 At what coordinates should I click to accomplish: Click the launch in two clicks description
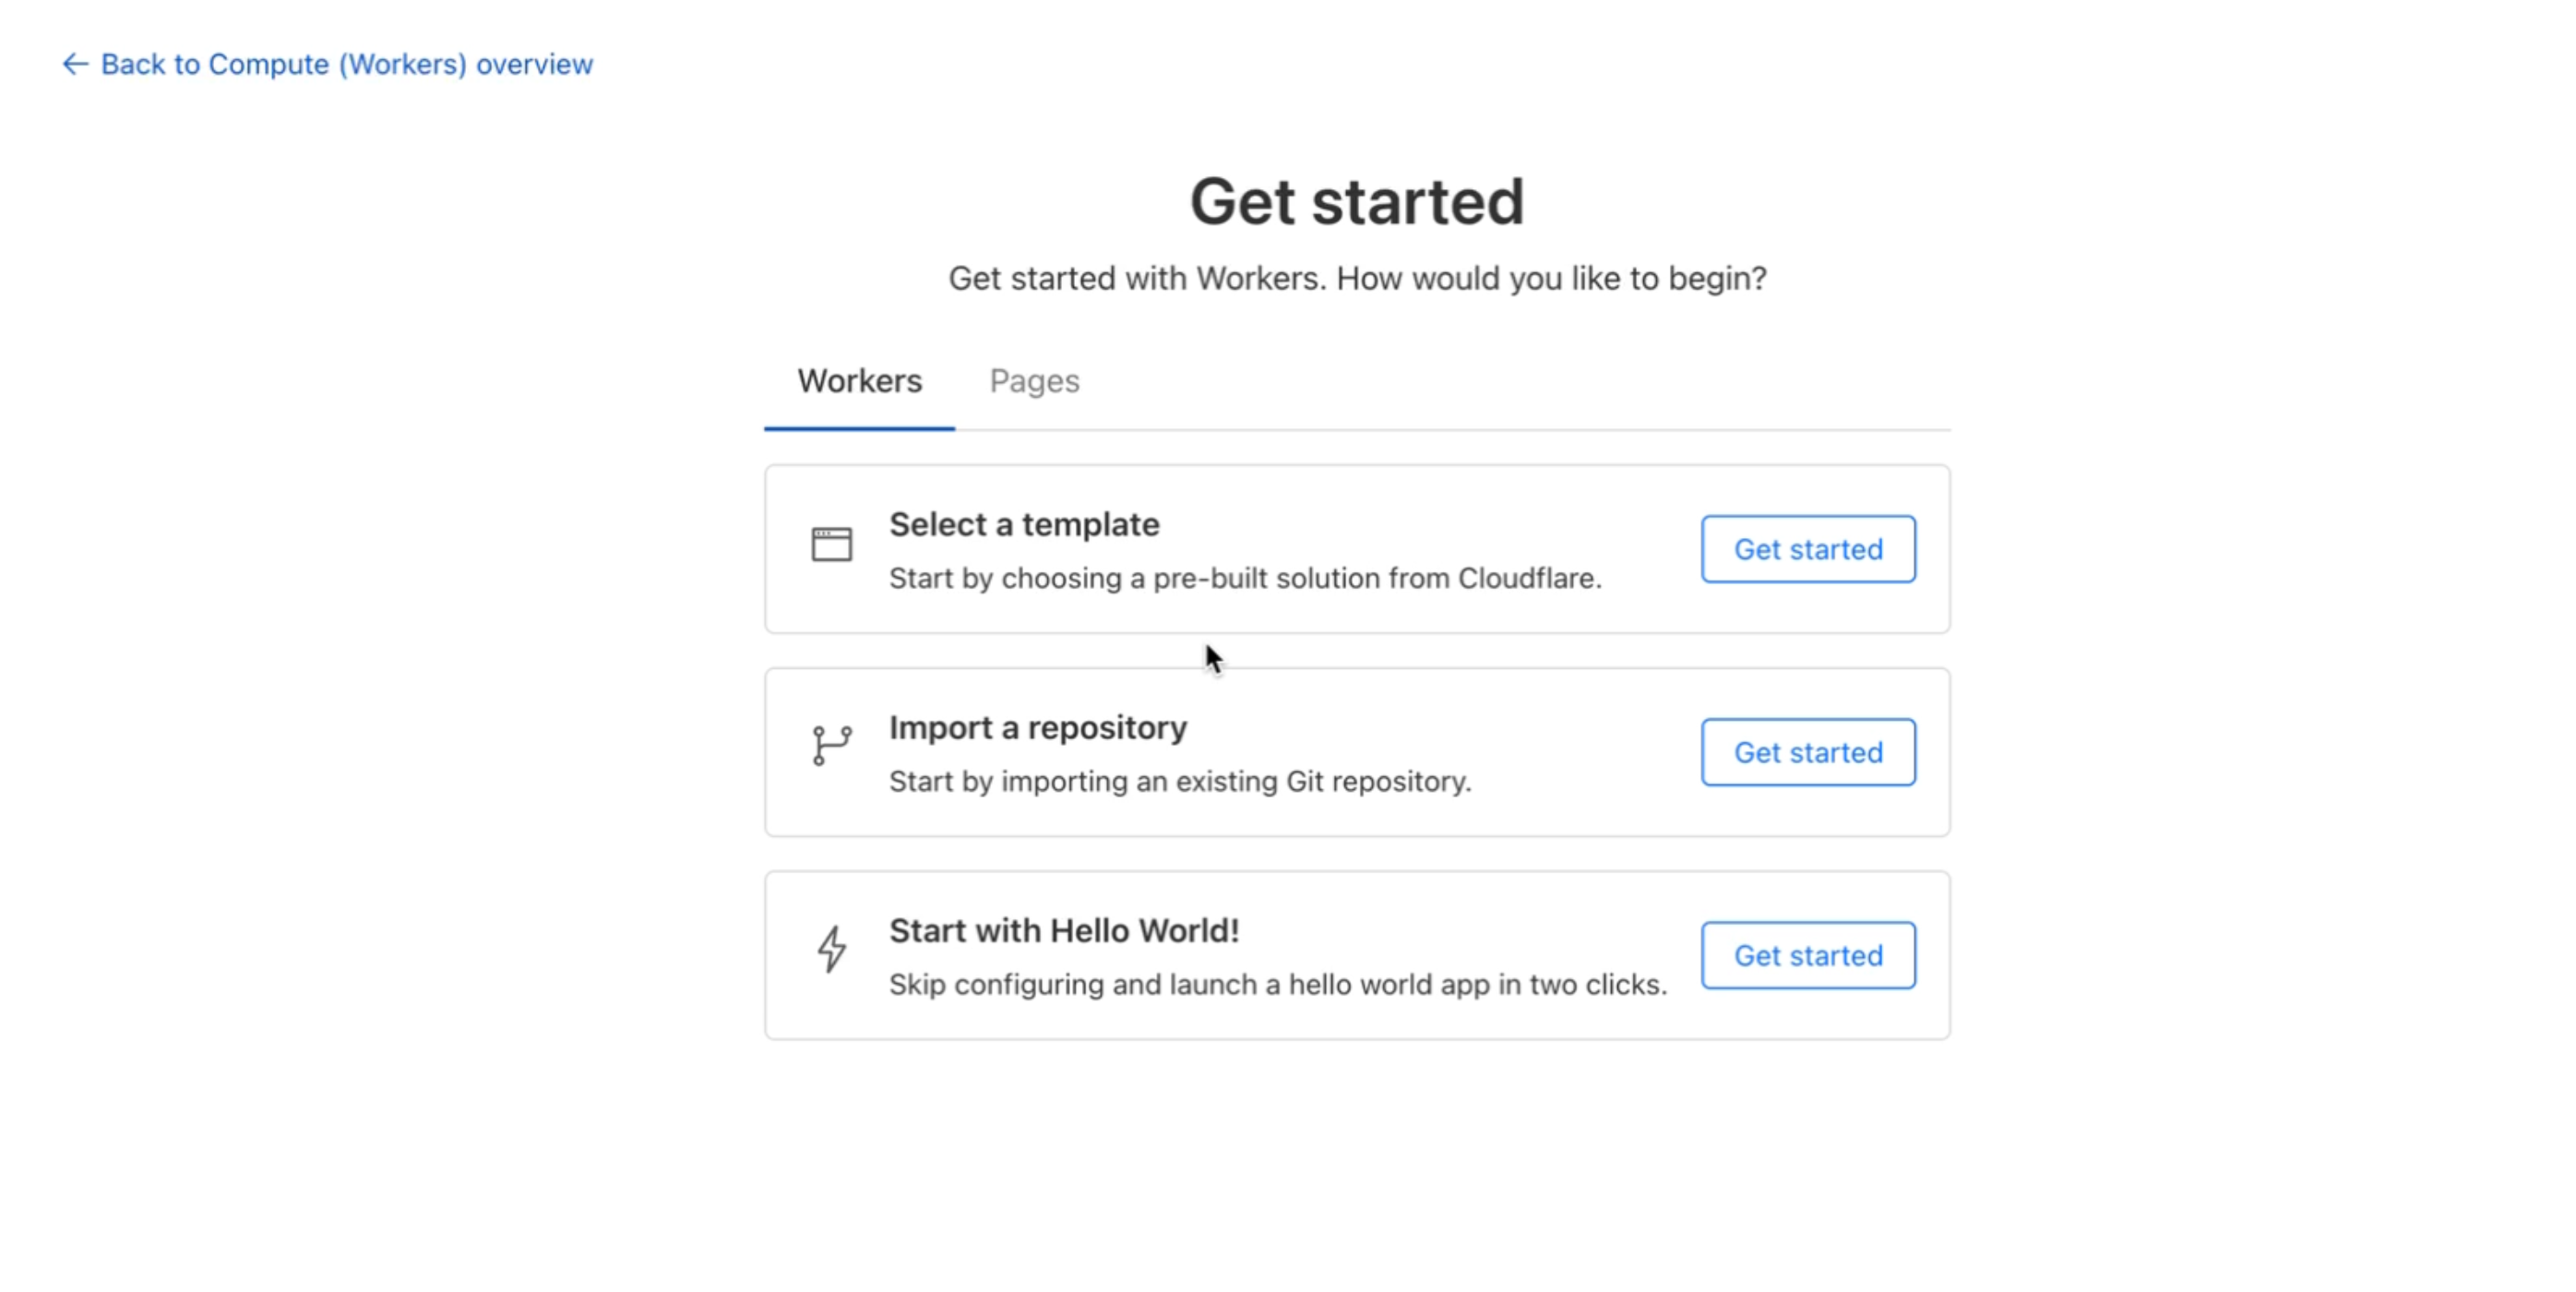point(1278,984)
